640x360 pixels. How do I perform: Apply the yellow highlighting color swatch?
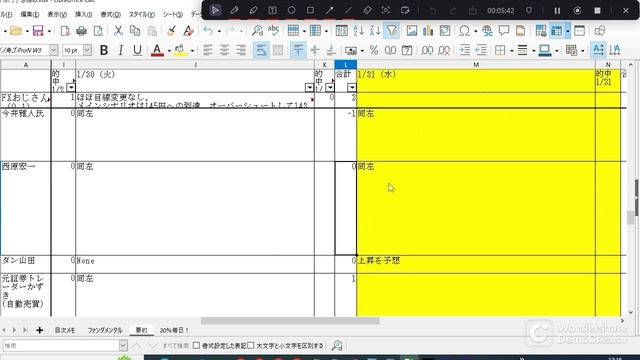coord(180,50)
